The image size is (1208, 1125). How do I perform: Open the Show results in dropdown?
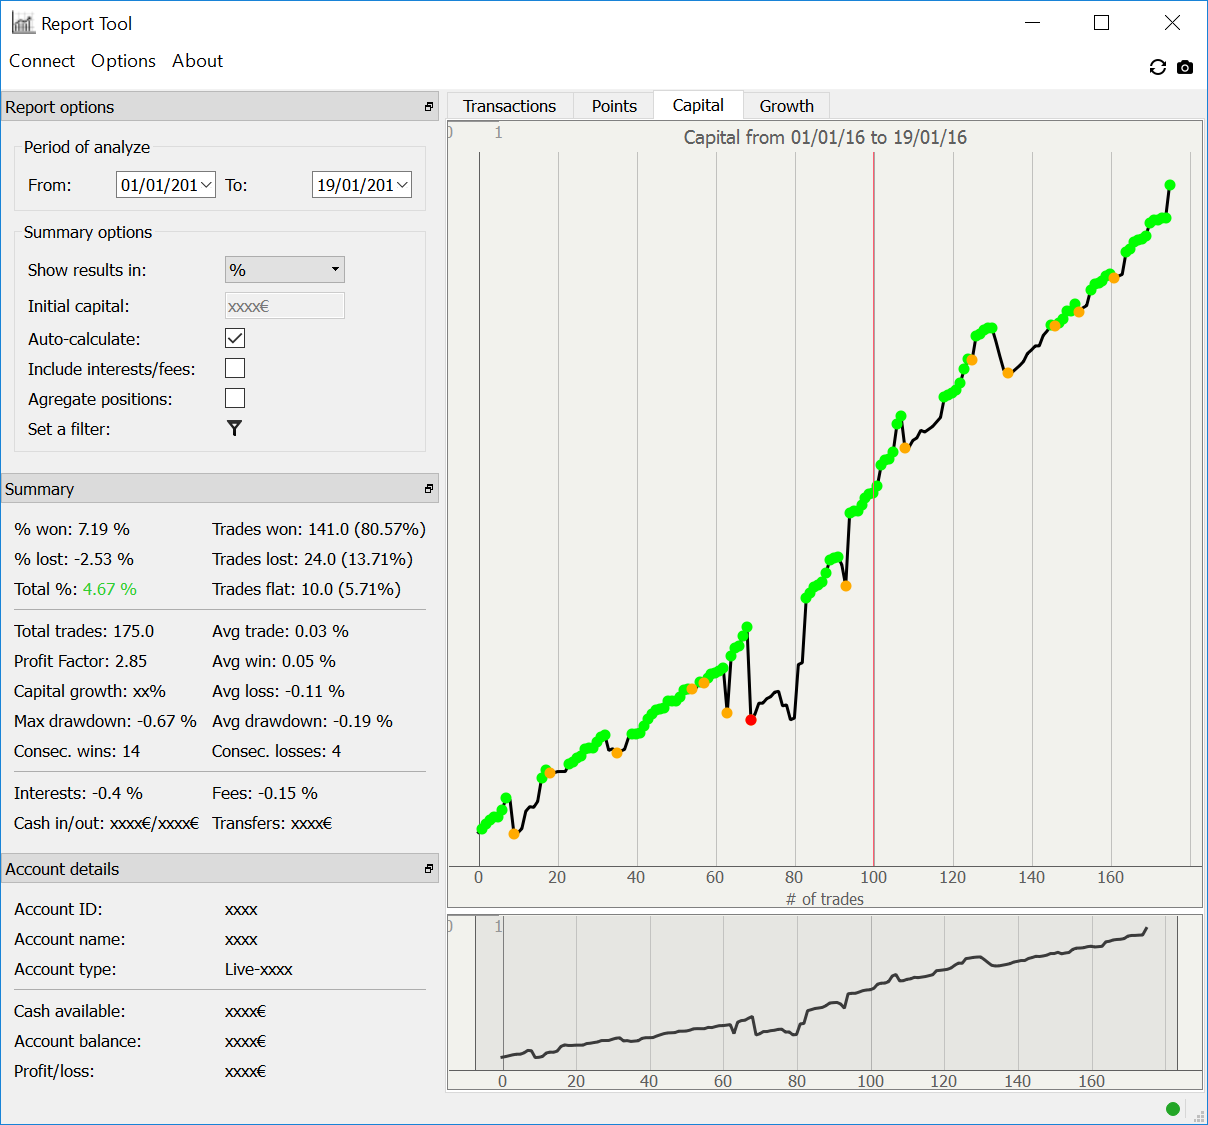coord(285,269)
